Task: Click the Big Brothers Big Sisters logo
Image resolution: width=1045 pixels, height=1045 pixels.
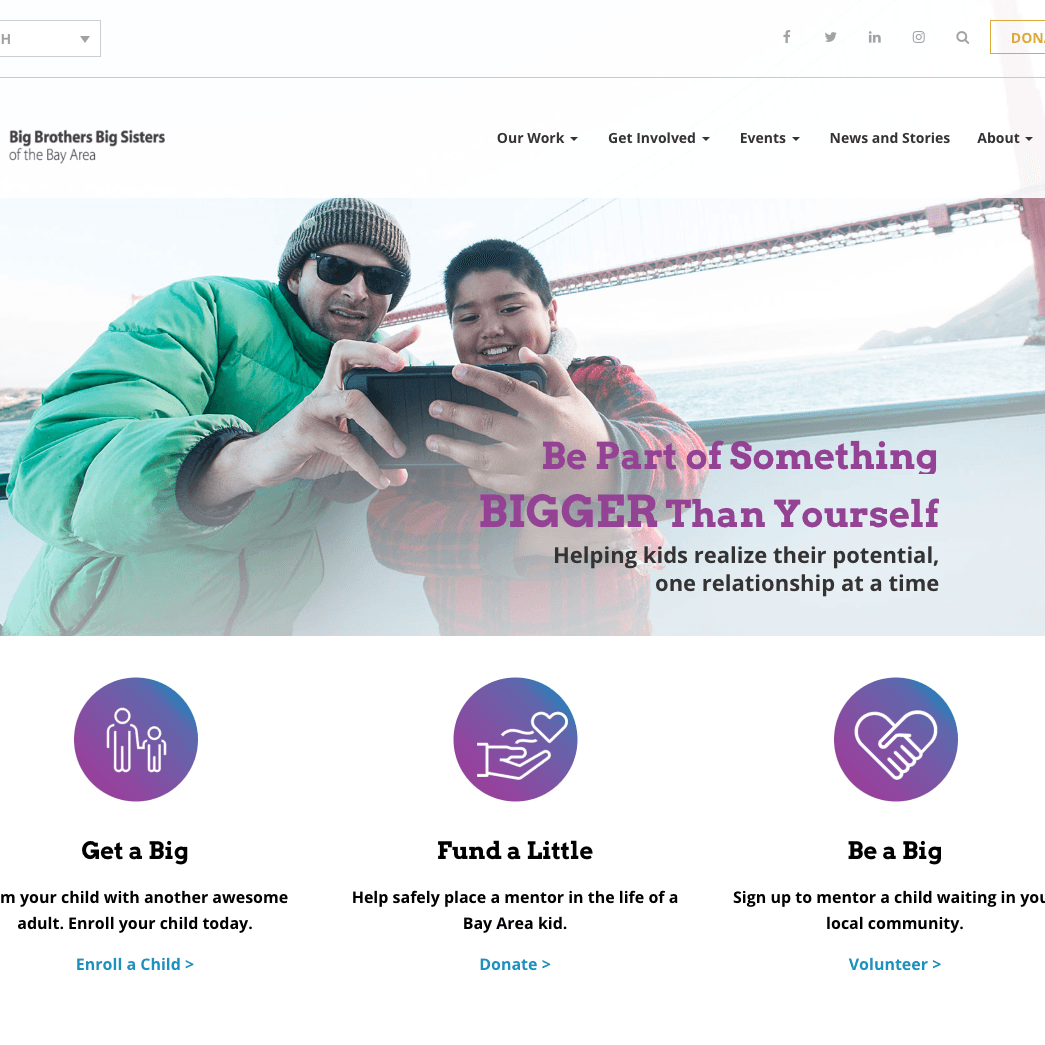Action: point(87,145)
